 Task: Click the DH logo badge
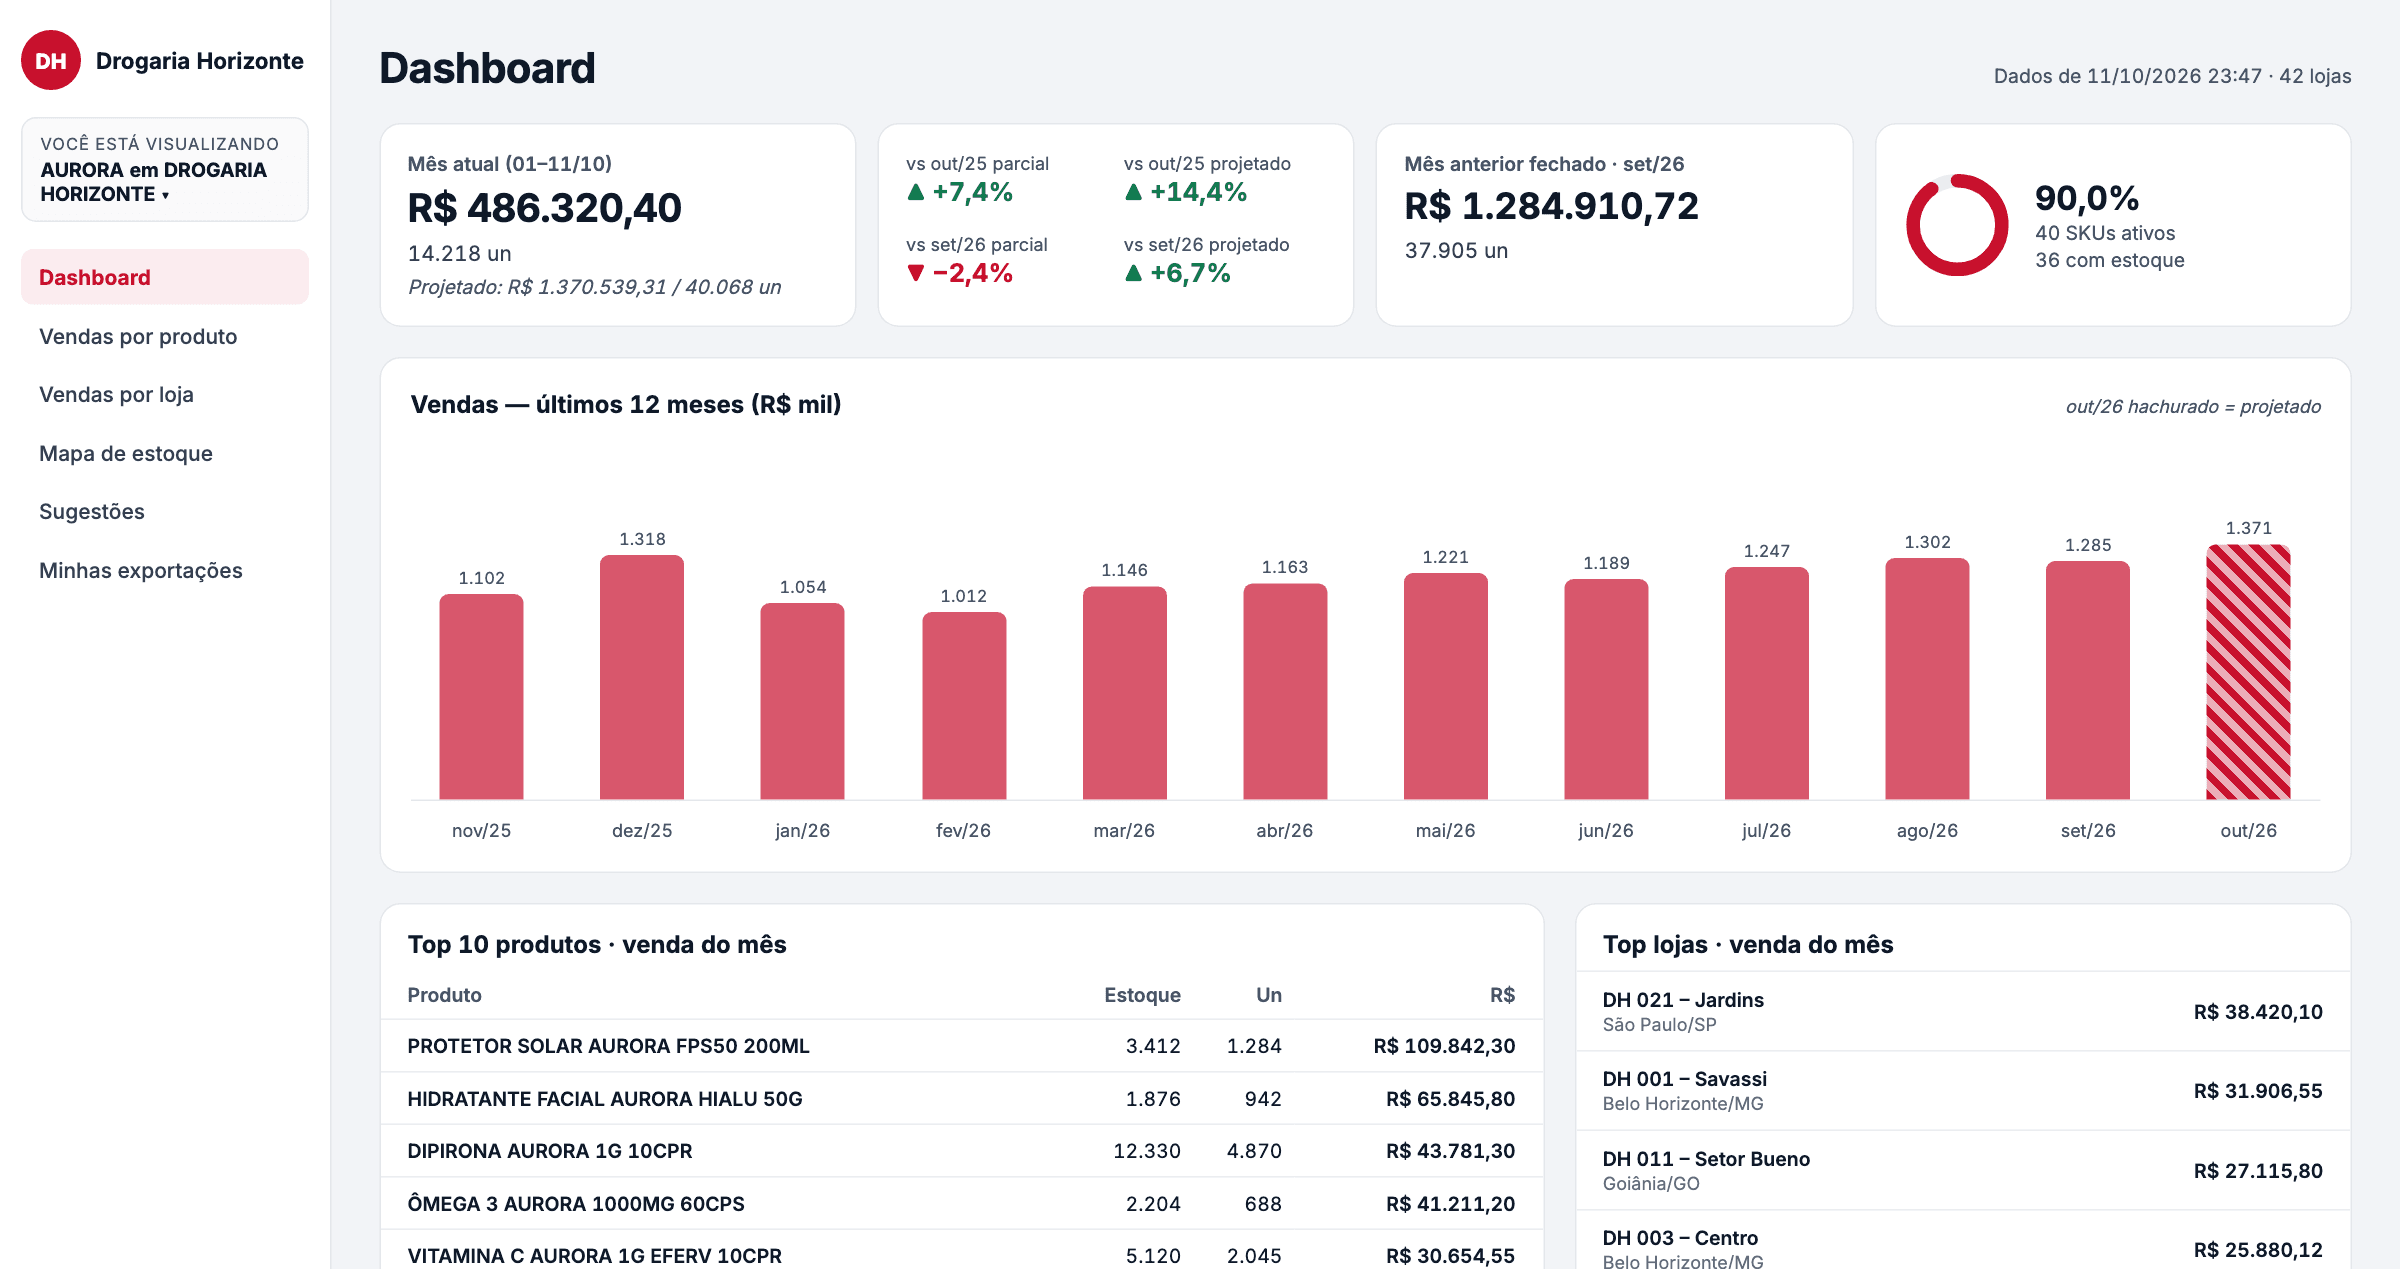tap(51, 61)
